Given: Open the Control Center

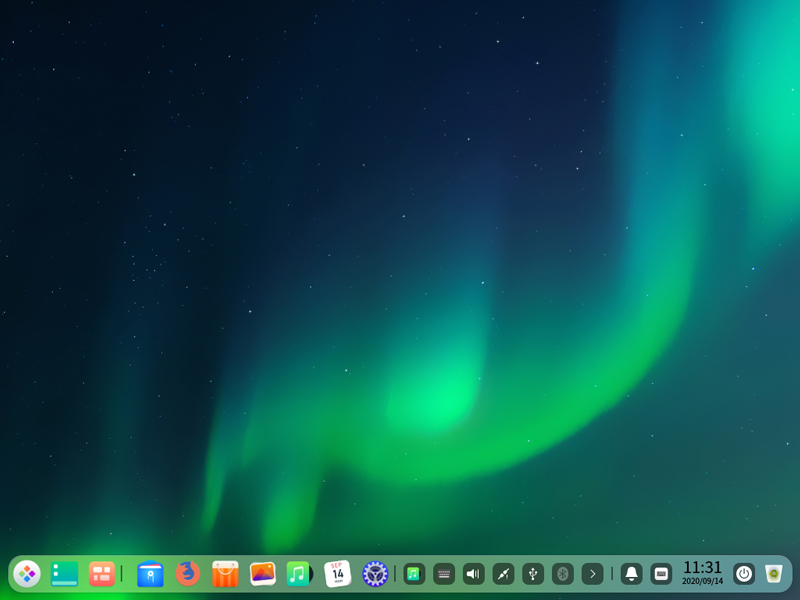Looking at the screenshot, I should 373,574.
